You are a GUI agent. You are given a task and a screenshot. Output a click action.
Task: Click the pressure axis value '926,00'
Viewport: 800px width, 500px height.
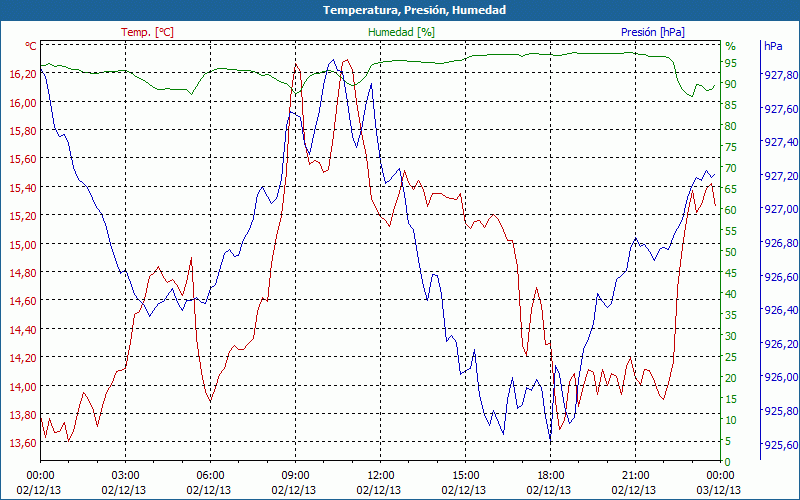pos(780,377)
